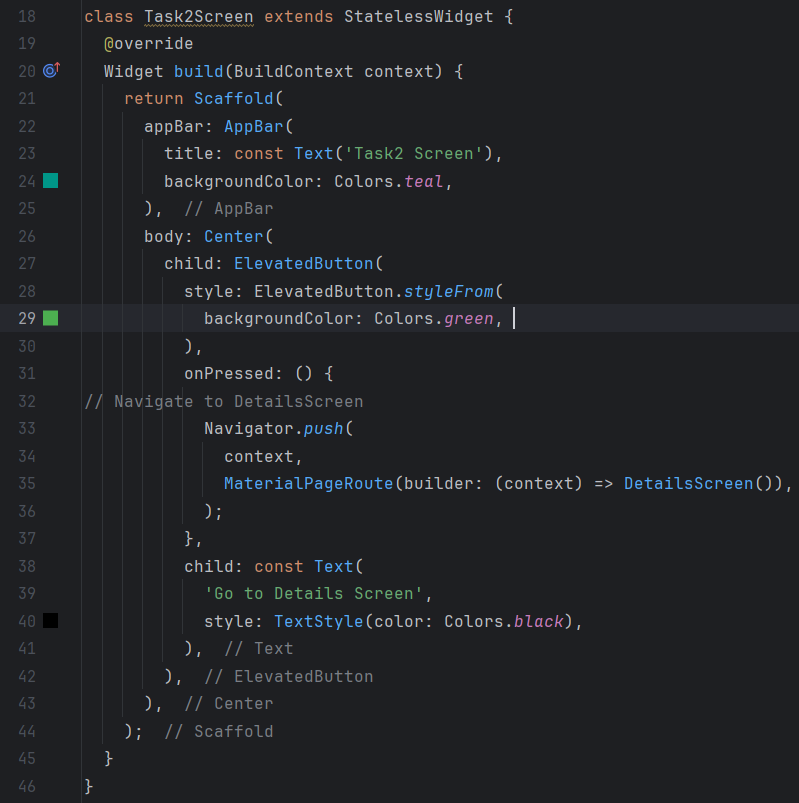Click the title parameter on line 23
This screenshot has width=799, height=803.
point(188,154)
